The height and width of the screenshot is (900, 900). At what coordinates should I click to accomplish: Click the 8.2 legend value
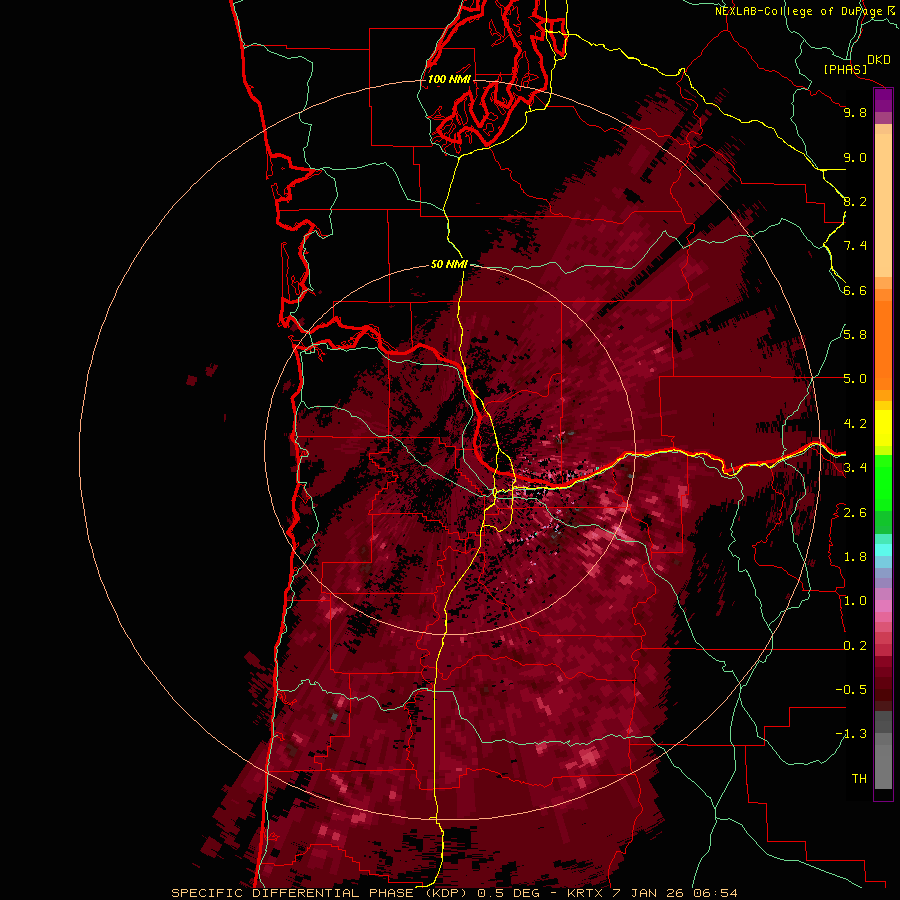tap(855, 201)
